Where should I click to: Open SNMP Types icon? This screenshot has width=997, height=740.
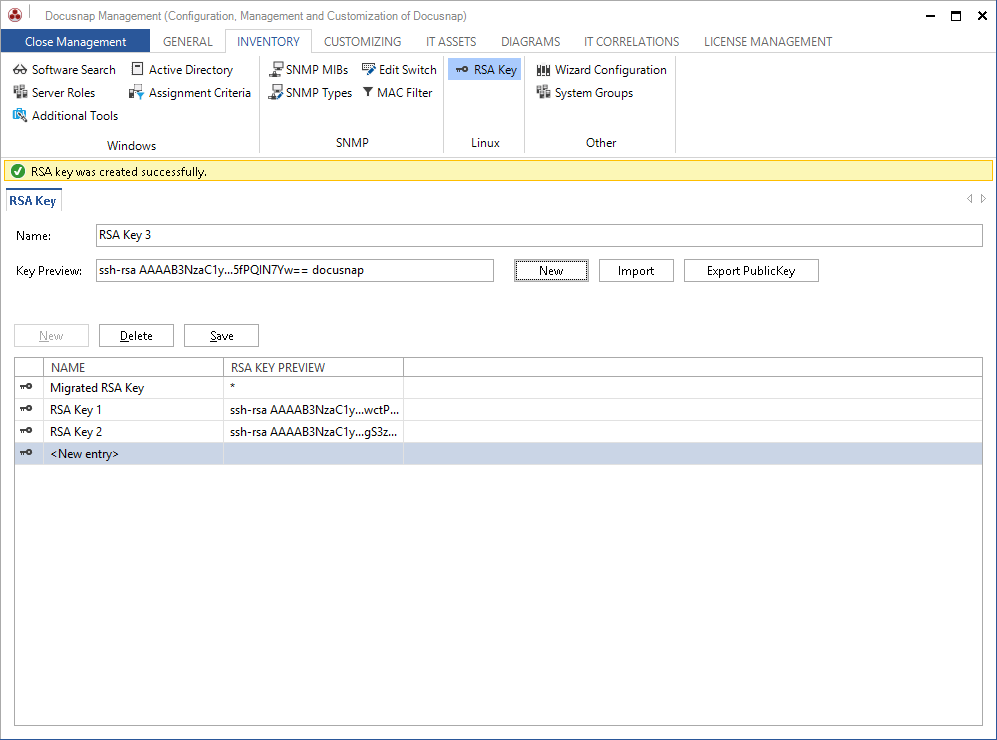[275, 93]
